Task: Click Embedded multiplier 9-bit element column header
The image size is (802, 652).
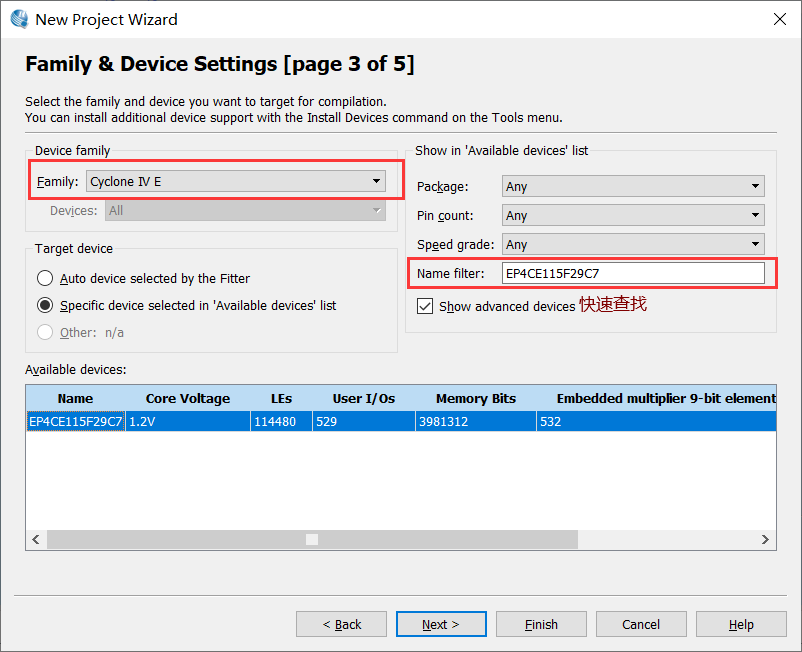Action: pos(657,398)
